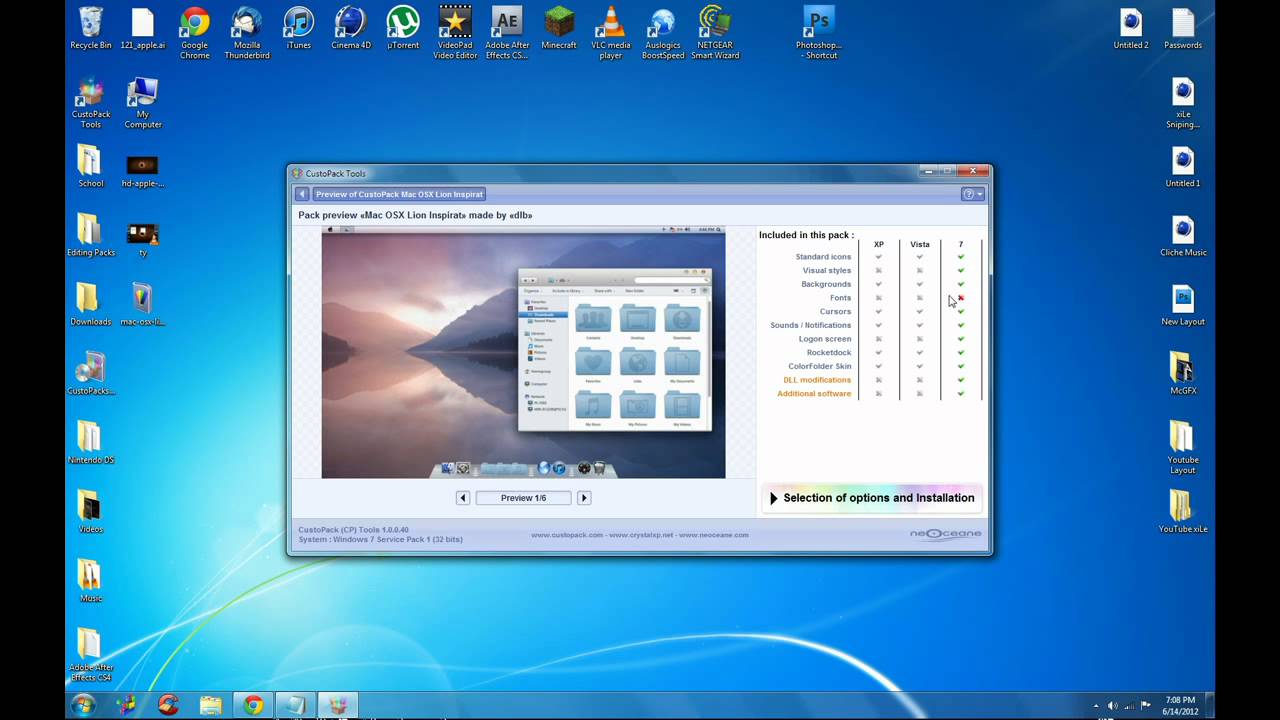Select the Adobe After Effects CS4 folder
The height and width of the screenshot is (720, 1280).
(x=90, y=655)
